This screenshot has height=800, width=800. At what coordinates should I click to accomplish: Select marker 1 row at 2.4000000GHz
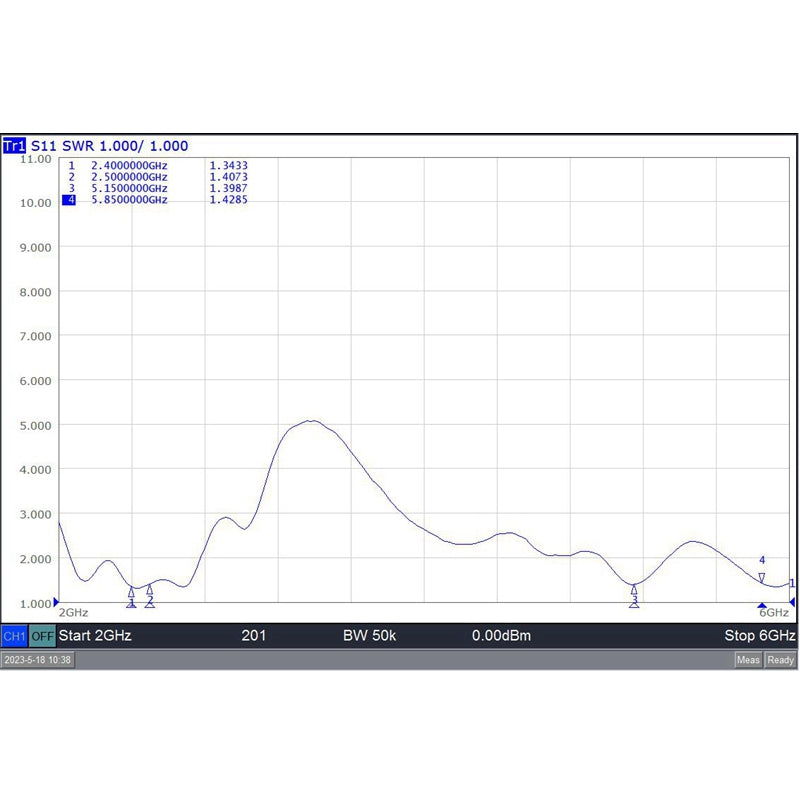(129, 165)
